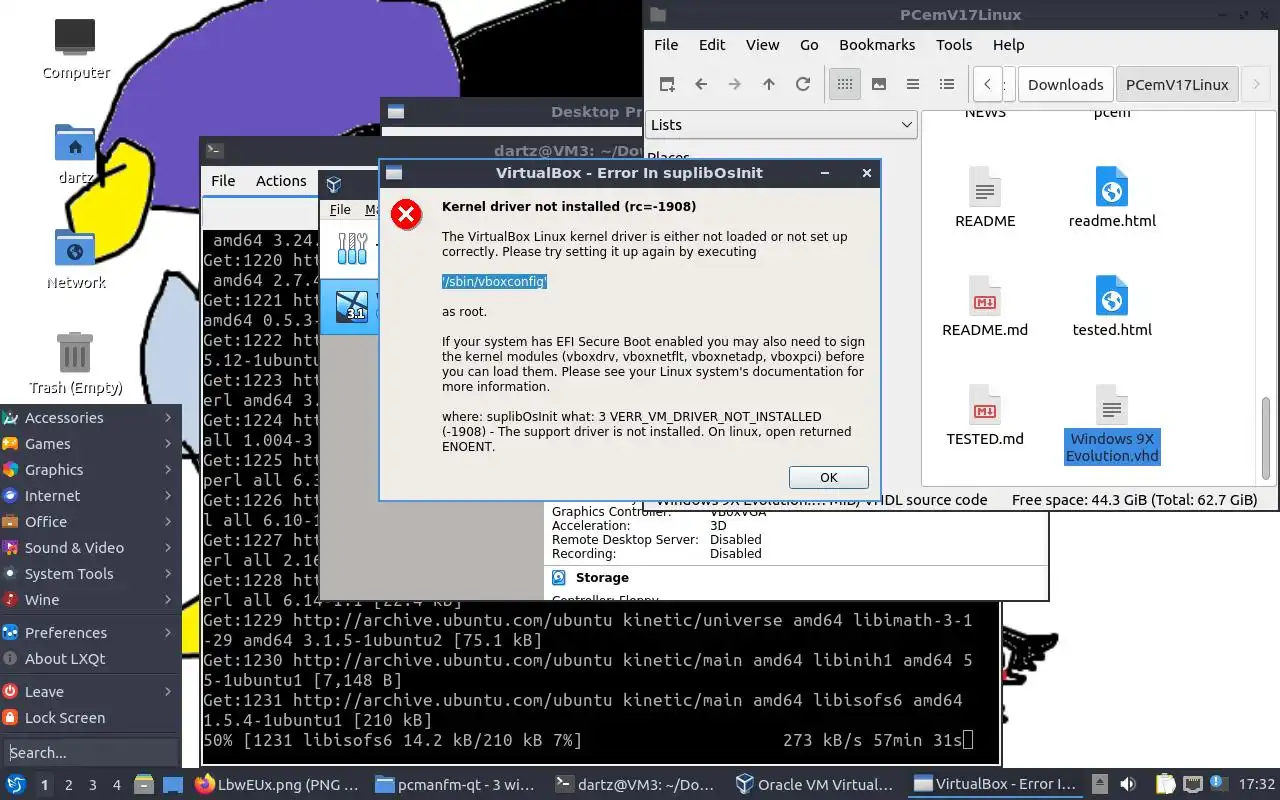Open clipboard manager tray icon
The height and width of the screenshot is (800, 1280).
point(1165,784)
